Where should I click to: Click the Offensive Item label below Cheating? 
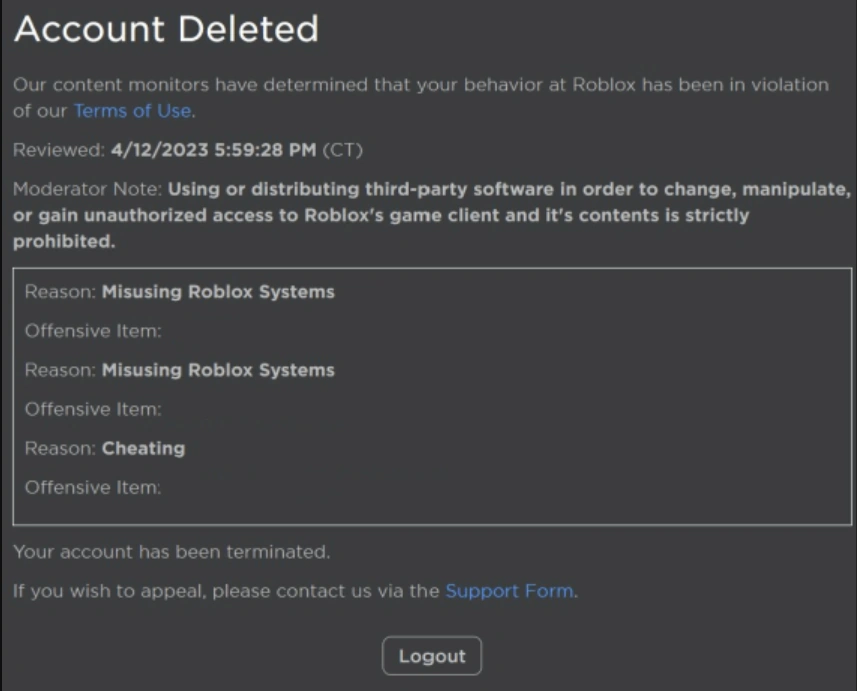pos(93,488)
